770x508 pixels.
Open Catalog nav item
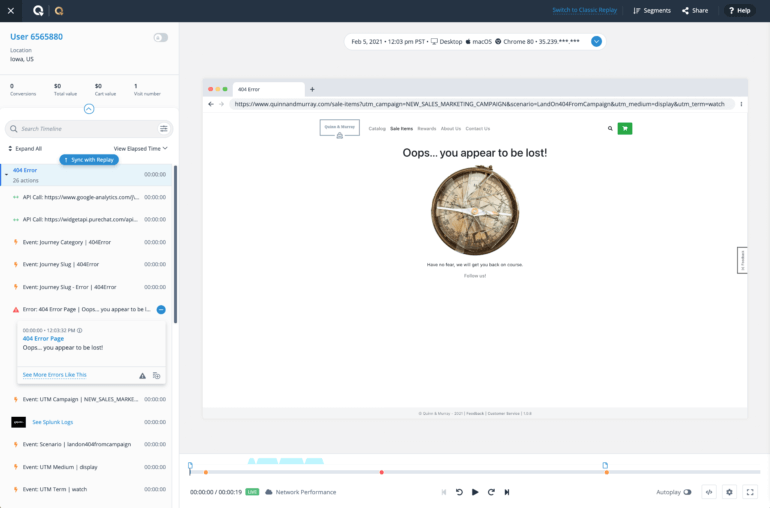[377, 129]
